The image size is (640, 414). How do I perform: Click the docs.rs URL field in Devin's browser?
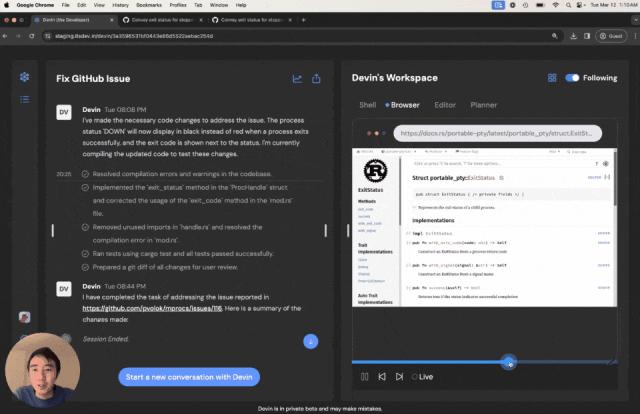(498, 133)
